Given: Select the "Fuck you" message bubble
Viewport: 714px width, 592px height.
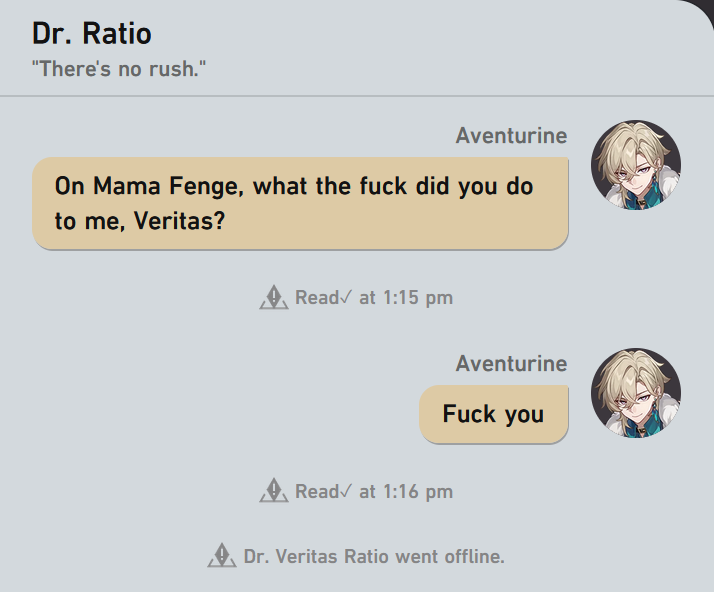Looking at the screenshot, I should click(493, 414).
